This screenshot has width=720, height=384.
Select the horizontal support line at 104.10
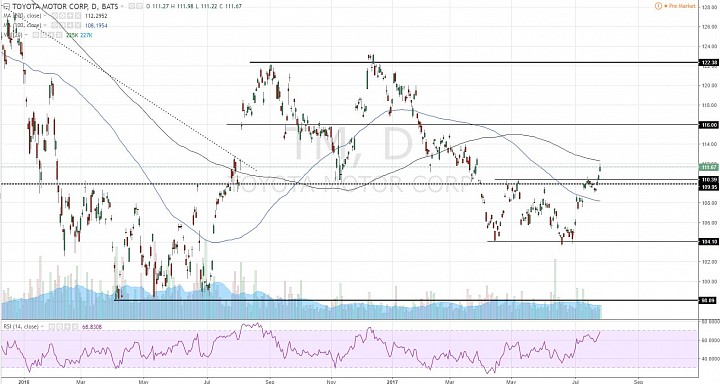coord(594,241)
